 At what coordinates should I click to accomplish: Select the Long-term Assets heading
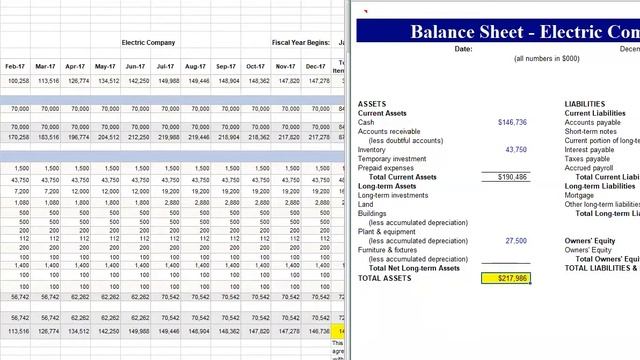(x=387, y=186)
